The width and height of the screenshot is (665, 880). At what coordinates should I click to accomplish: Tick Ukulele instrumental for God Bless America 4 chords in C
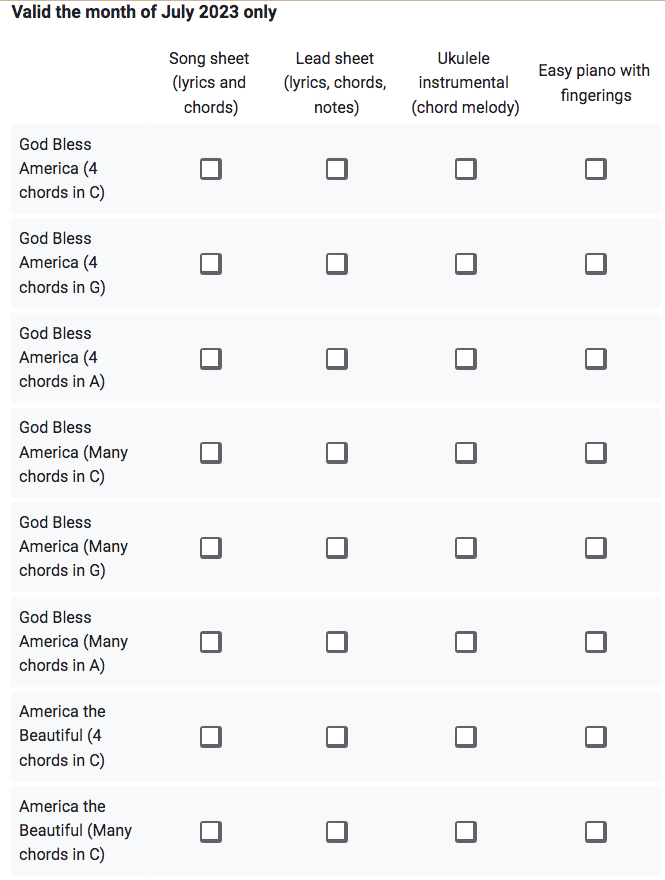[x=465, y=169]
